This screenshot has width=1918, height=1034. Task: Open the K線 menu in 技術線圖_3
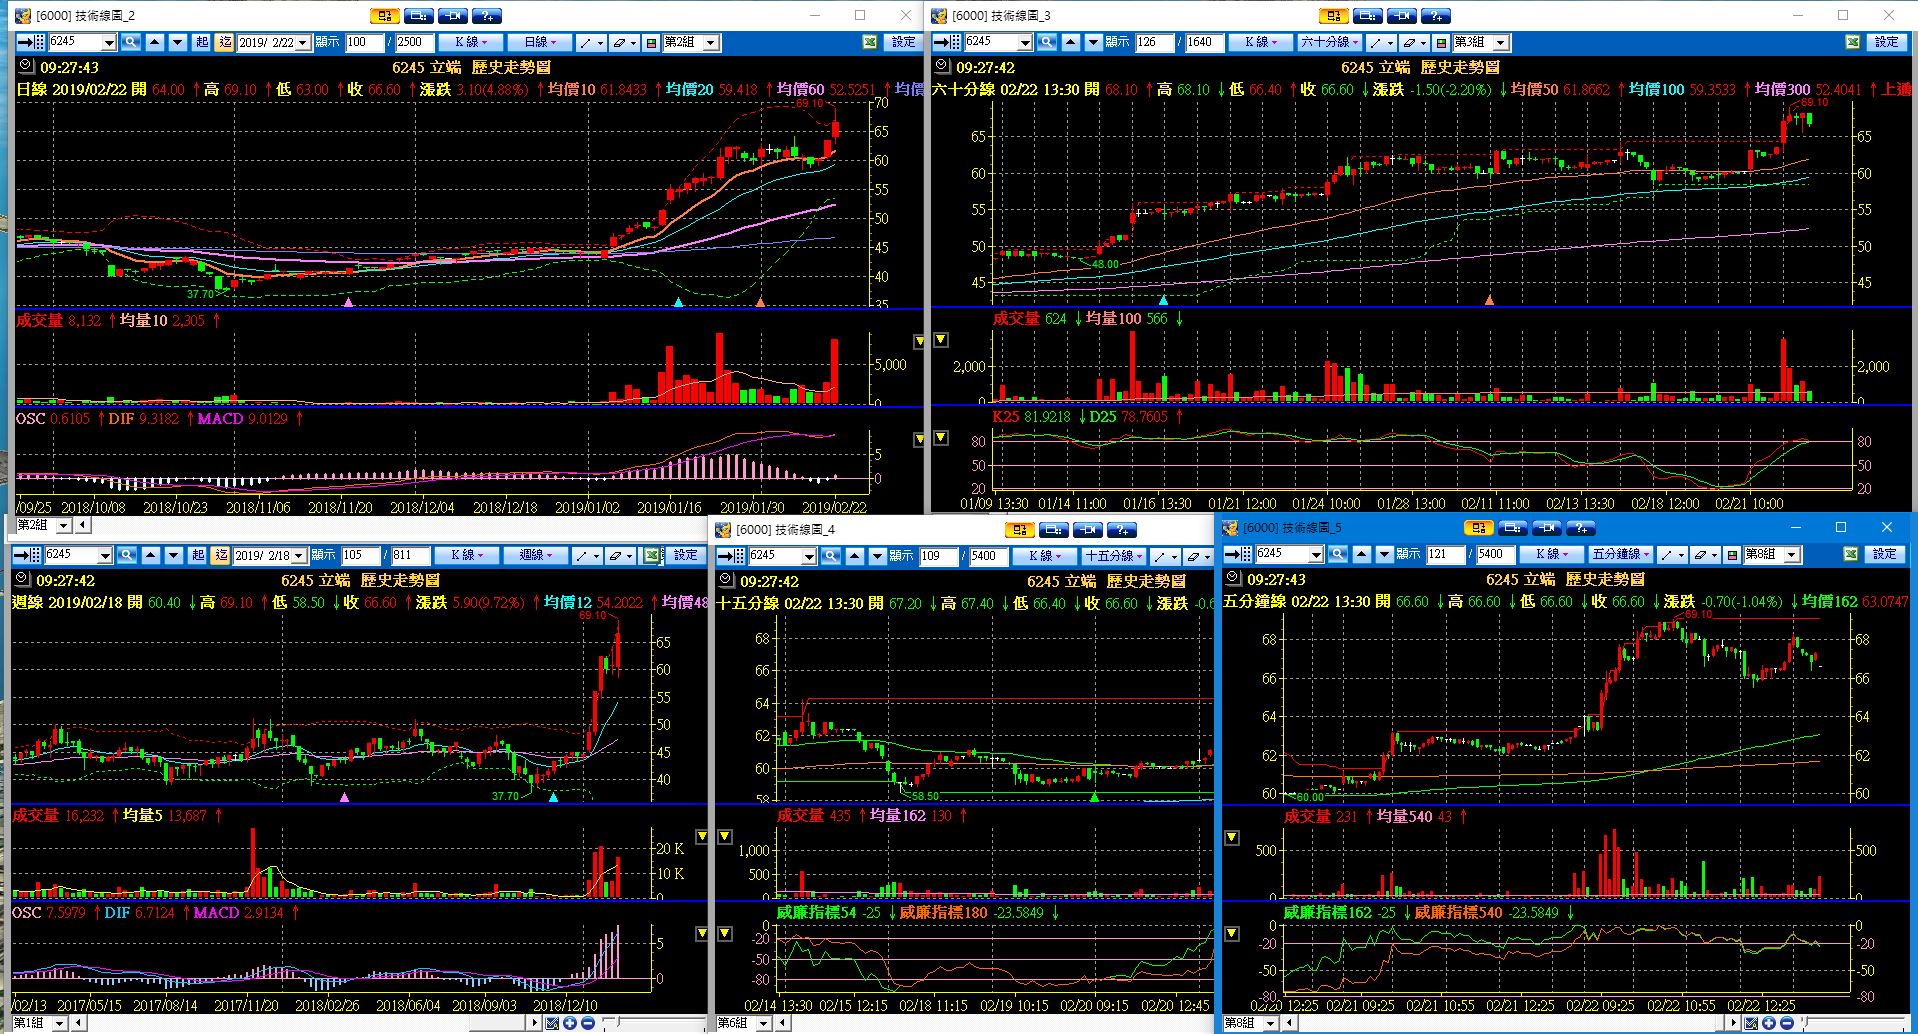(1262, 42)
